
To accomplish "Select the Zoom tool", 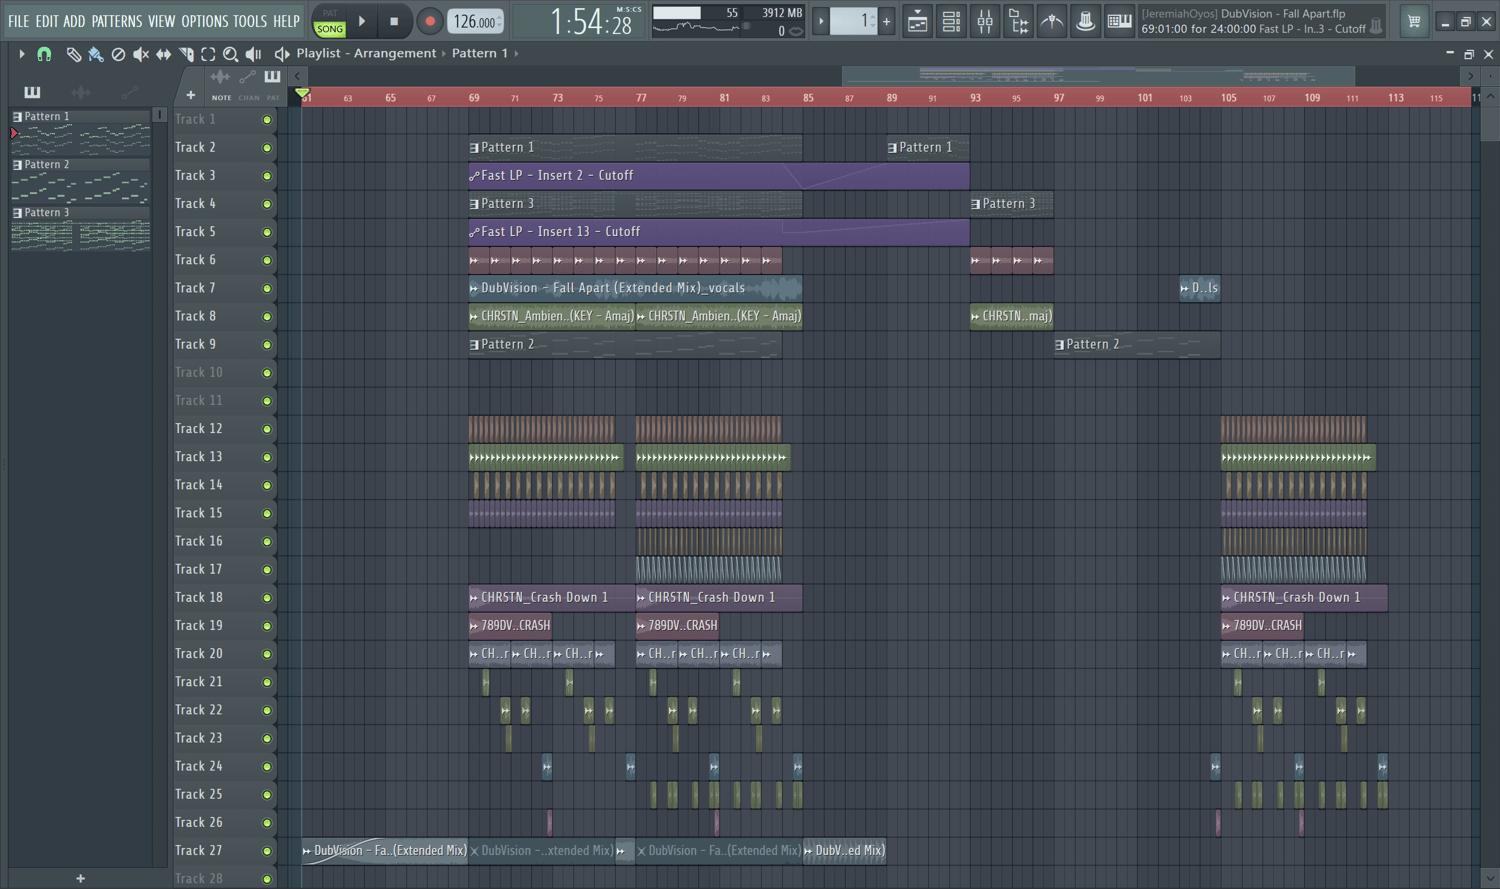I will click(231, 54).
